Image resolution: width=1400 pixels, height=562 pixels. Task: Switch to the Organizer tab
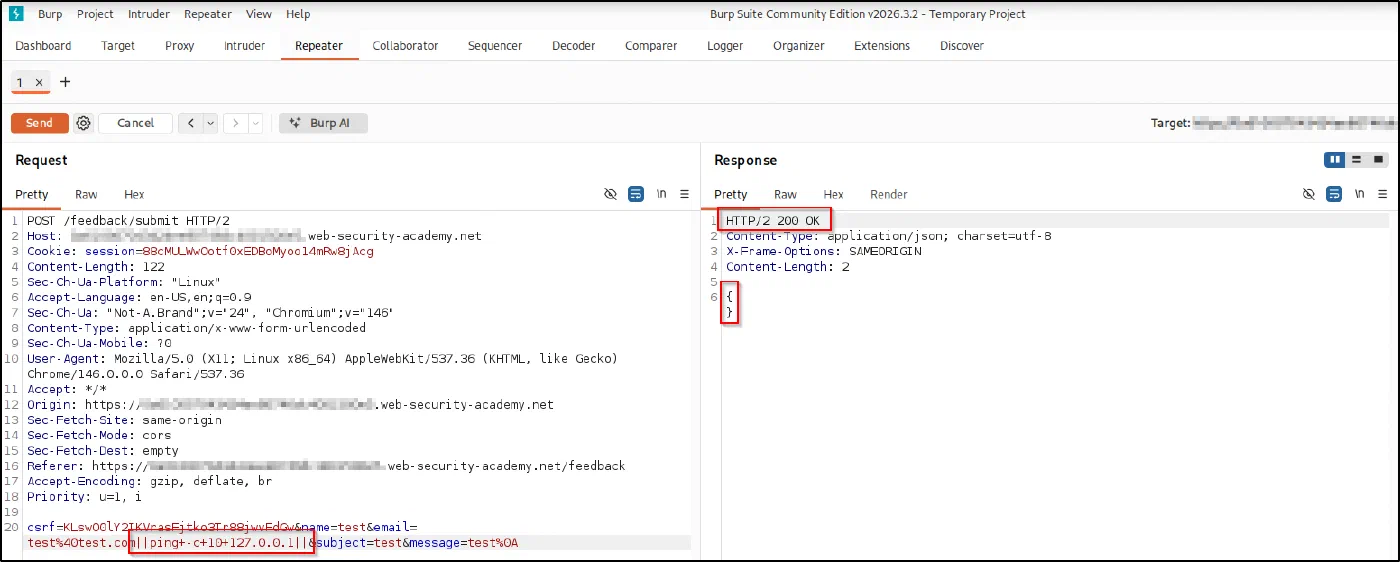[799, 46]
